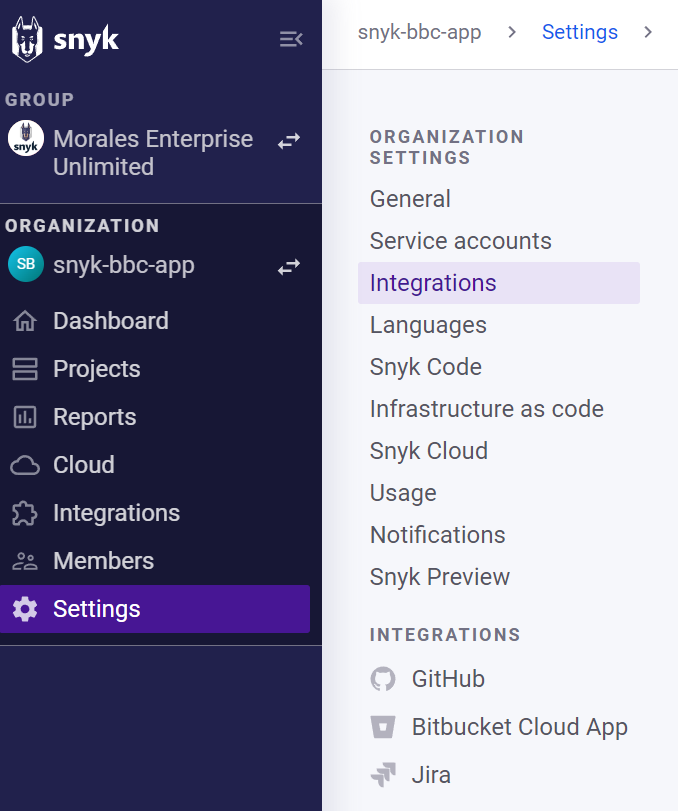The image size is (678, 811).
Task: Open Snyk Code settings
Action: click(x=426, y=367)
